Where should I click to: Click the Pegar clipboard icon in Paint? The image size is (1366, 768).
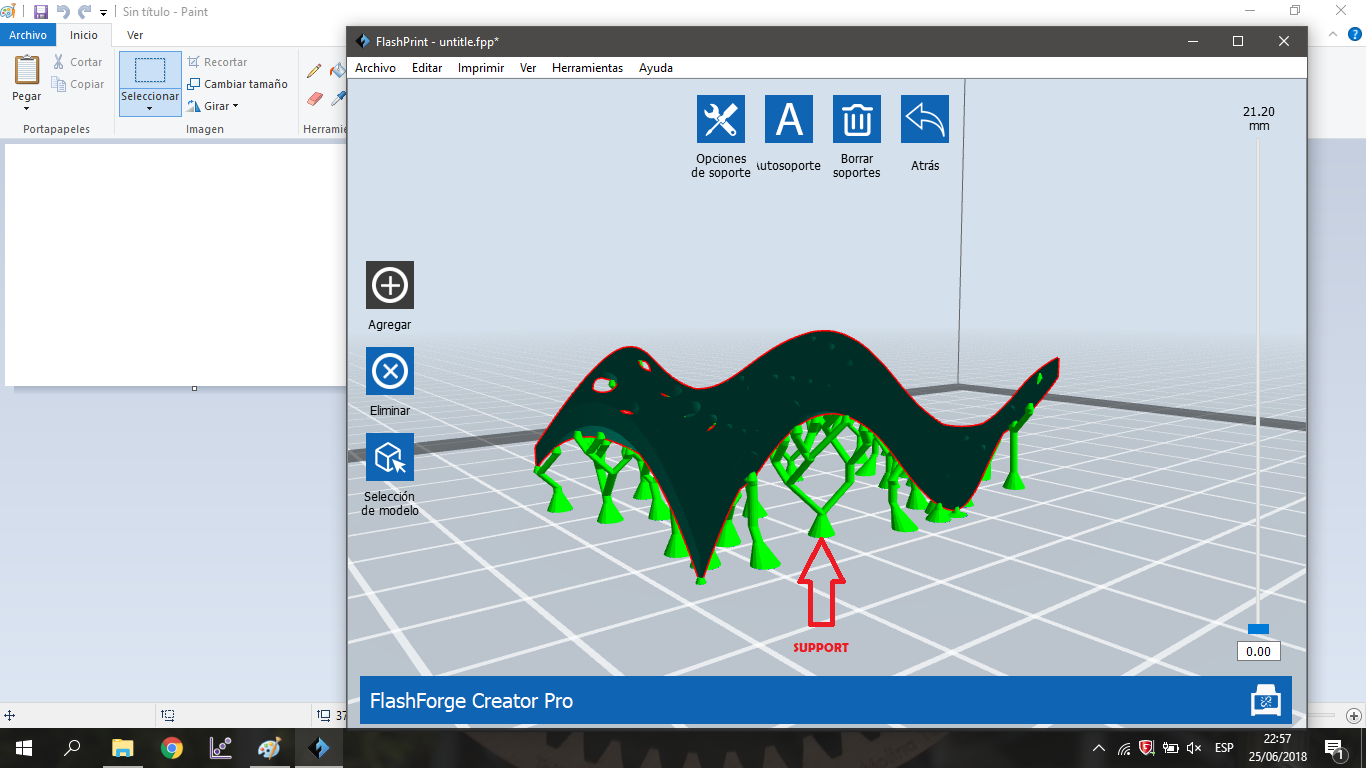(27, 70)
